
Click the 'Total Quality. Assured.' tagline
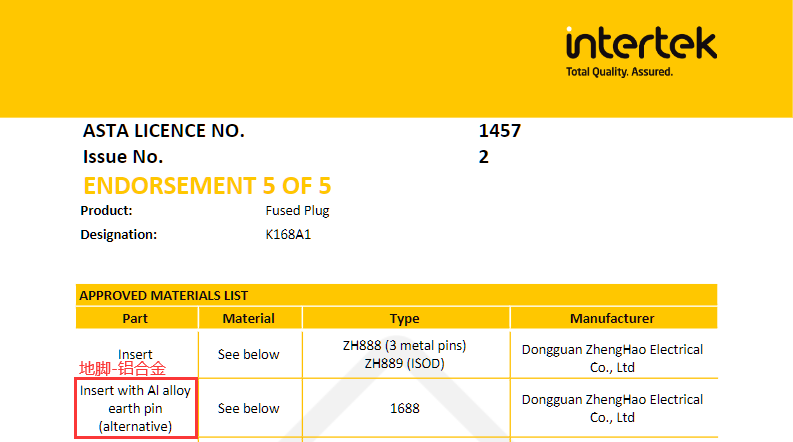[x=619, y=73]
